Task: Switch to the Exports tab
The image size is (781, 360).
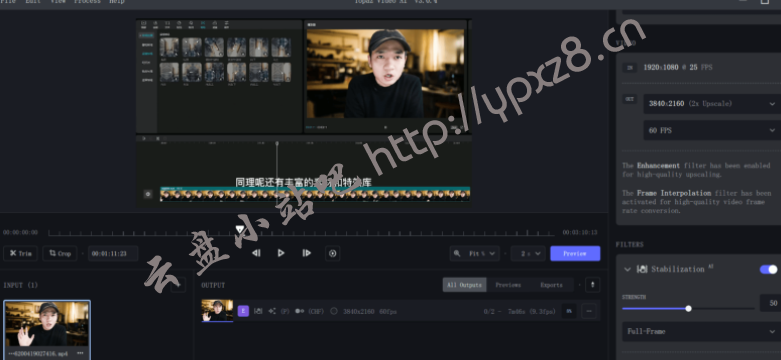Action: [x=551, y=285]
